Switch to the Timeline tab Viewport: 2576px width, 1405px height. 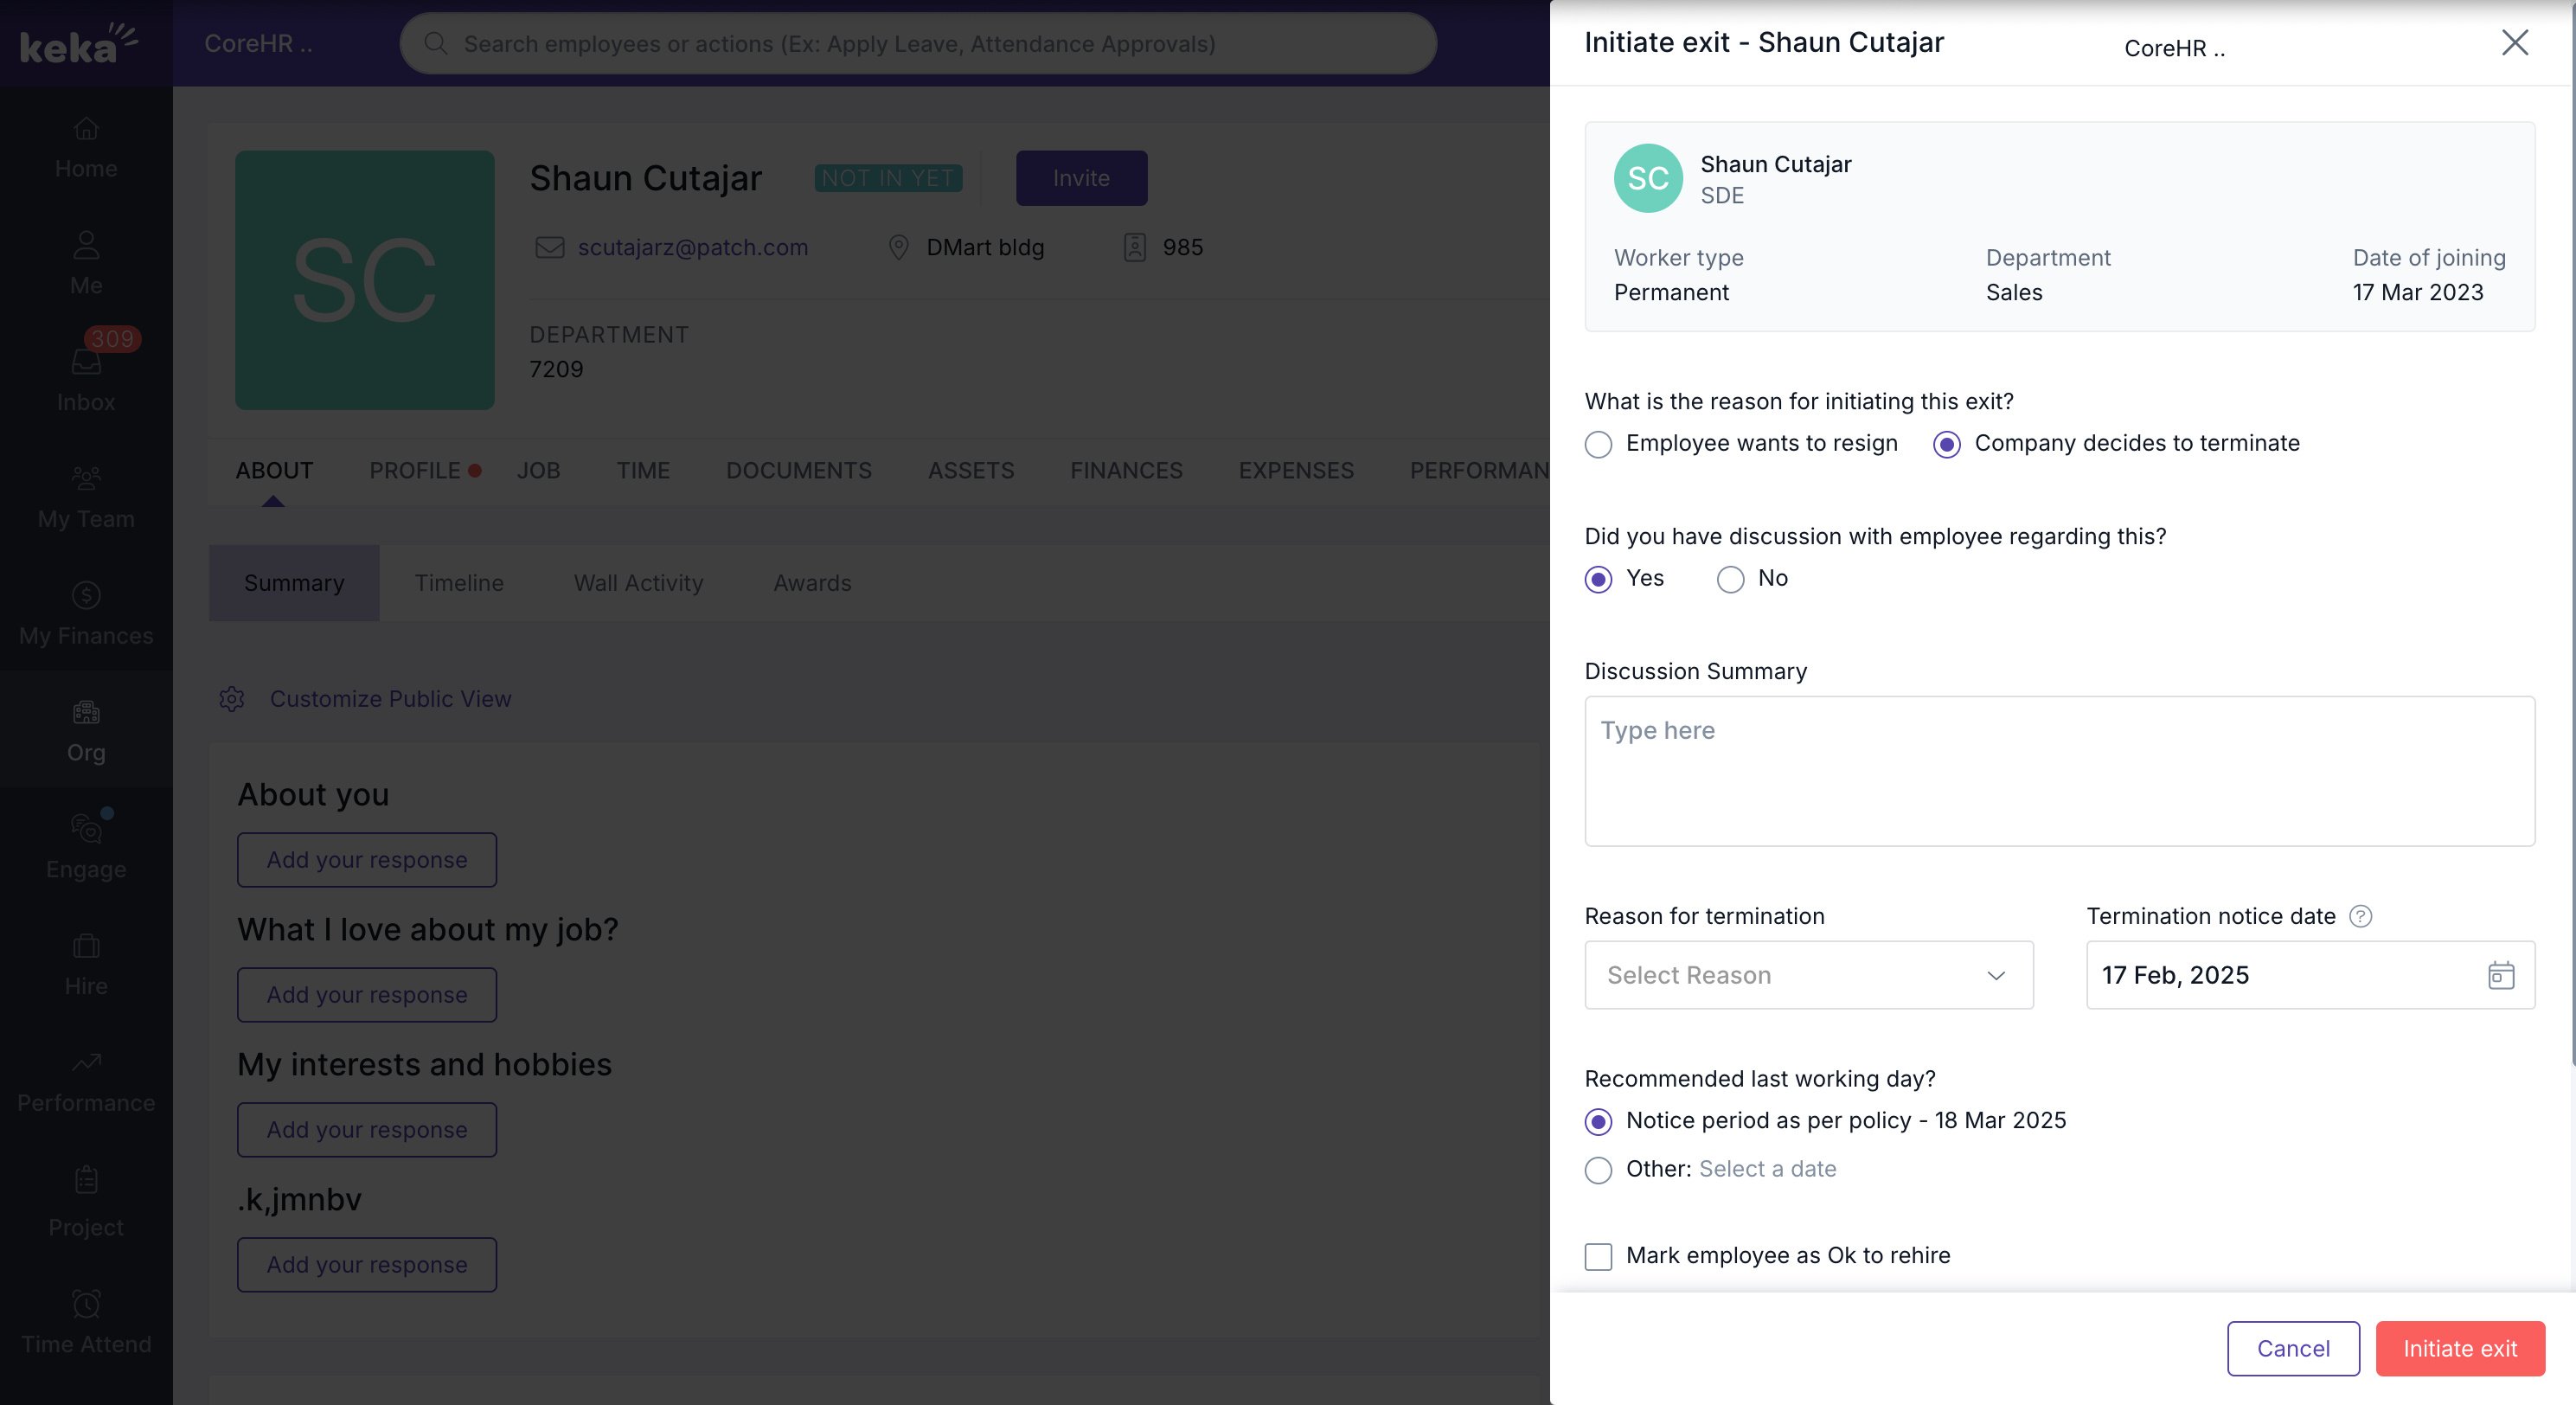pos(459,583)
